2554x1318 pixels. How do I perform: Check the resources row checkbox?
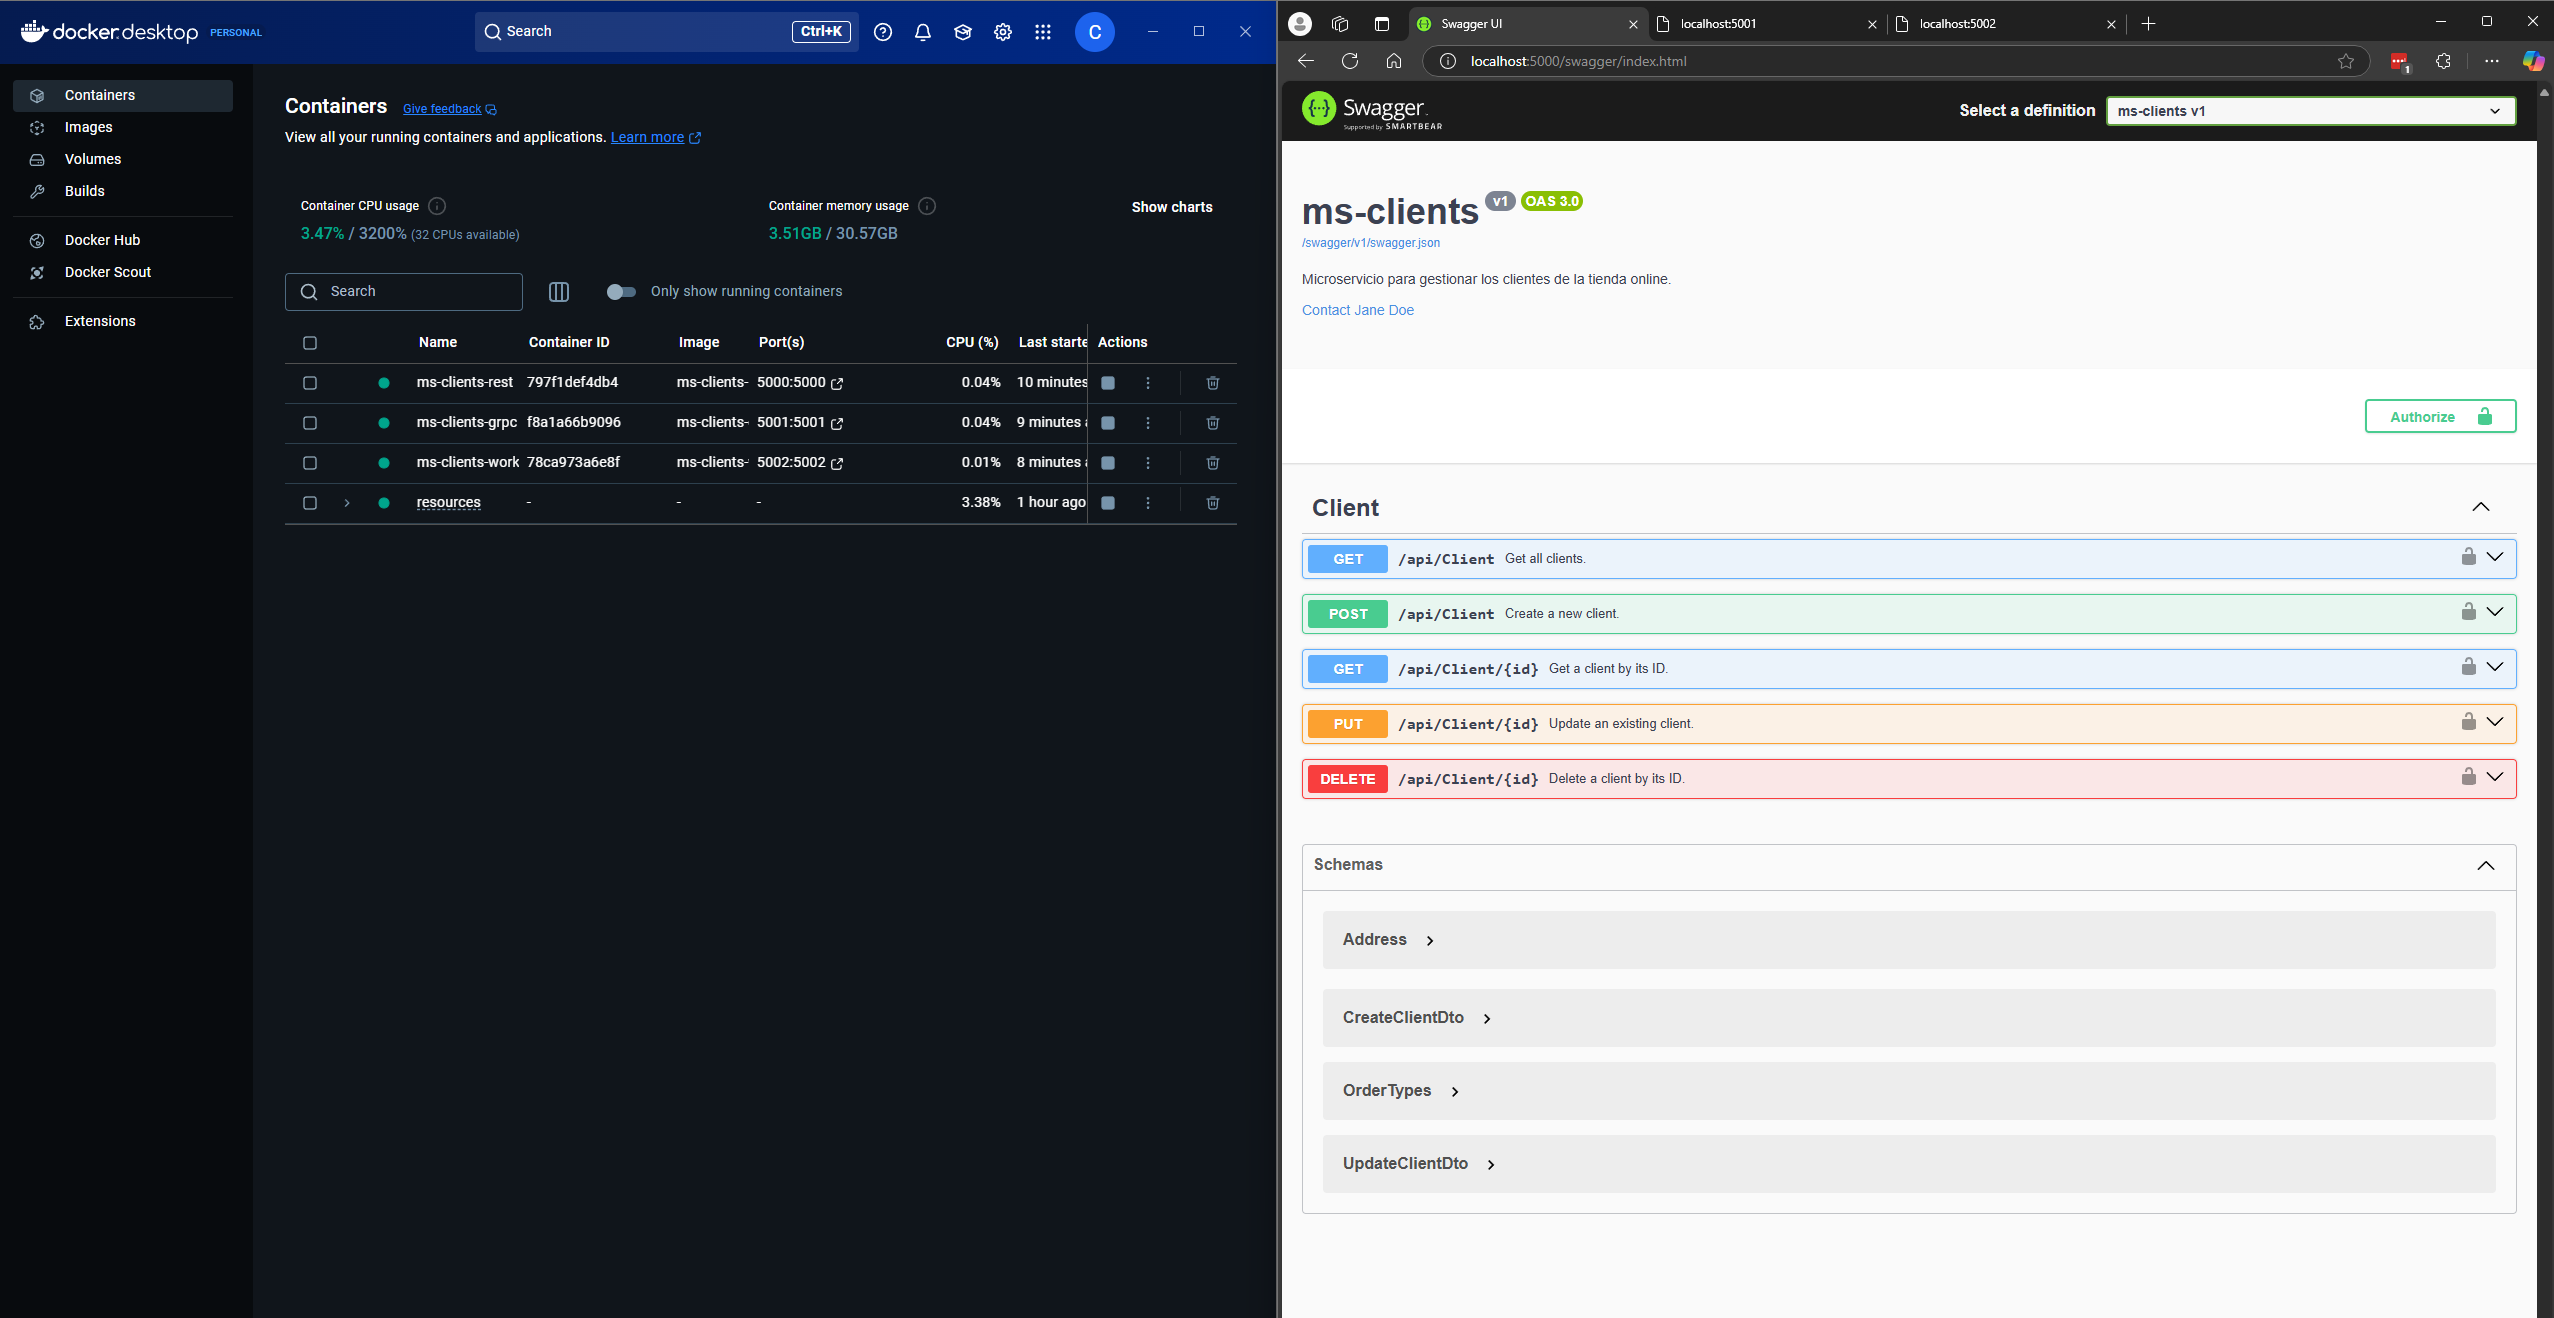310,503
